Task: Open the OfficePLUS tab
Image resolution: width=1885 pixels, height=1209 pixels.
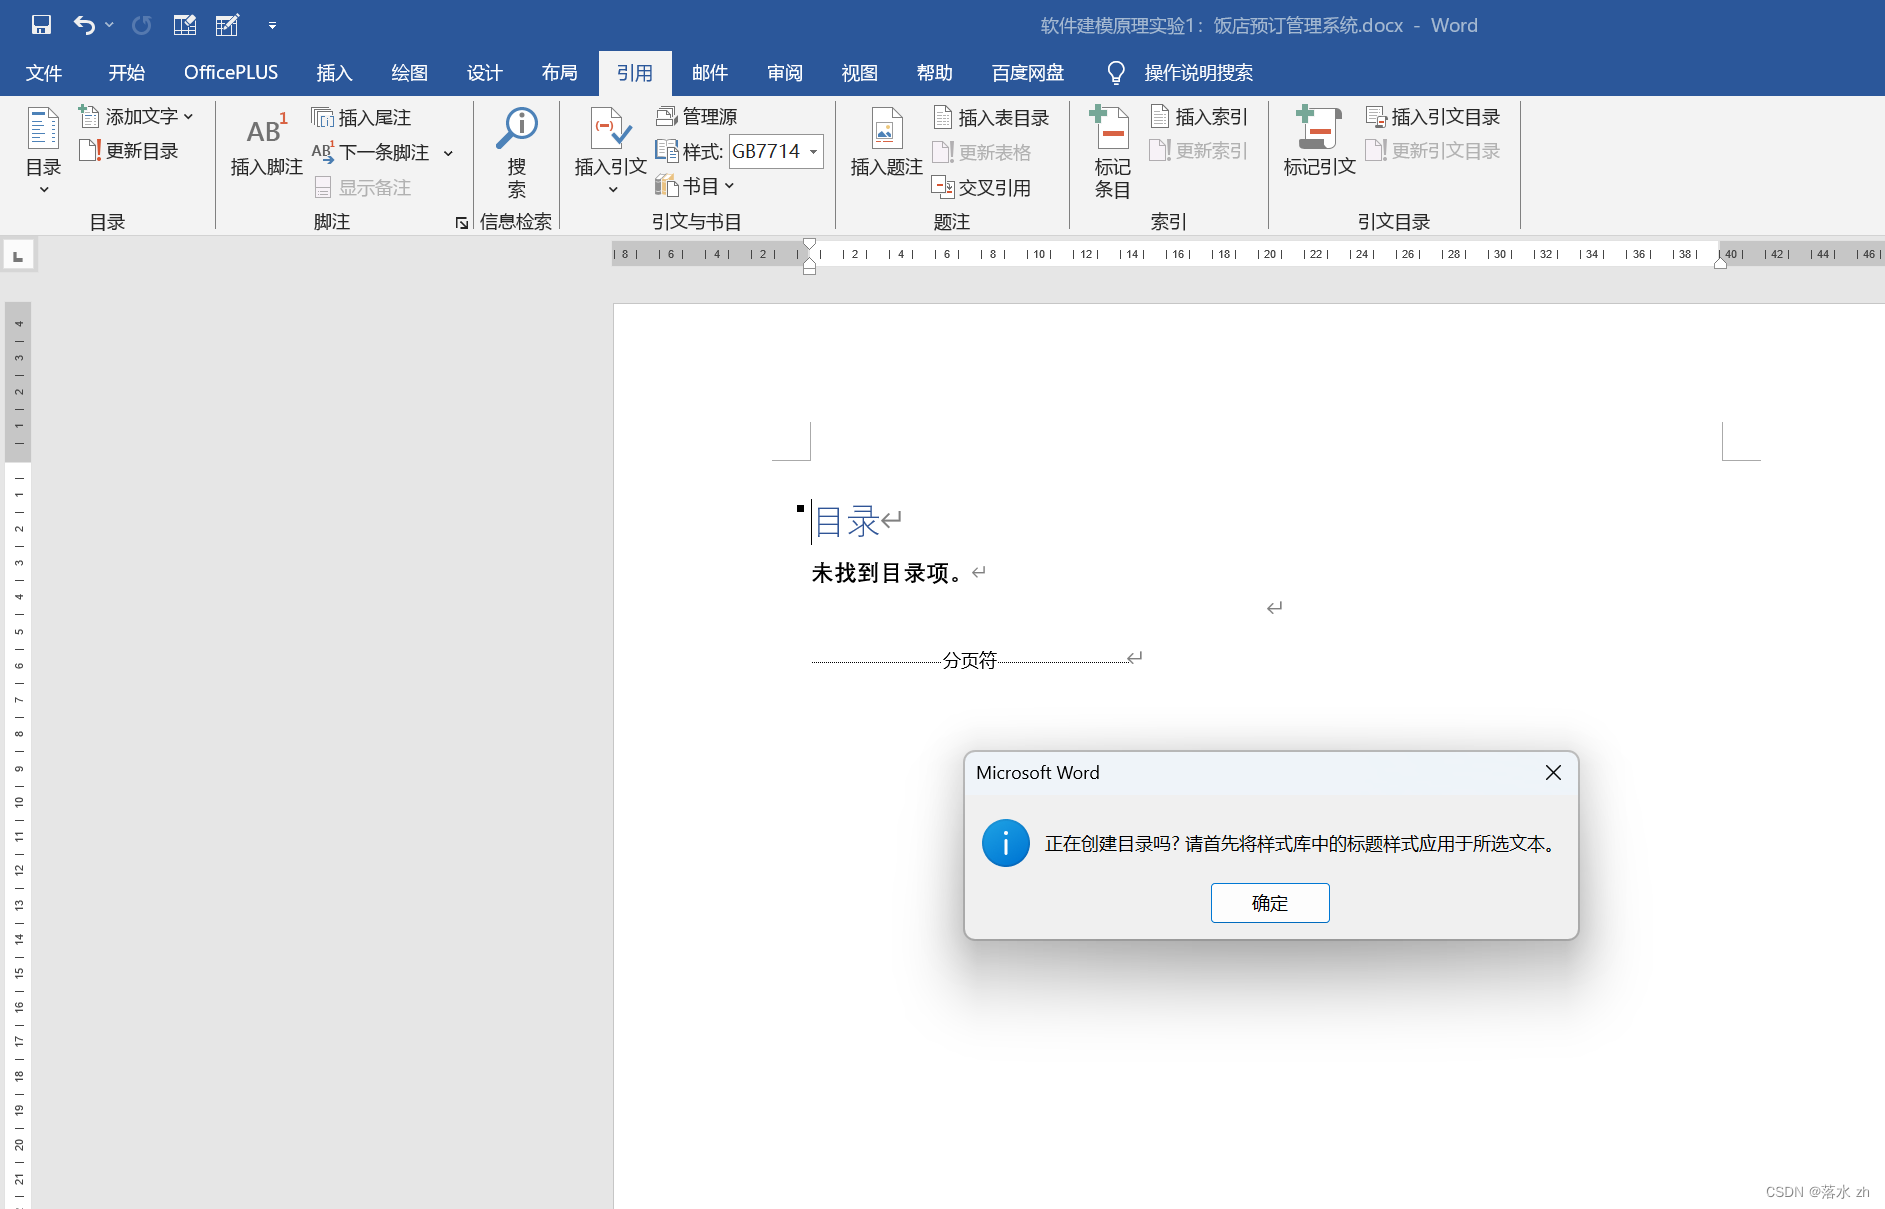Action: pyautogui.click(x=231, y=73)
